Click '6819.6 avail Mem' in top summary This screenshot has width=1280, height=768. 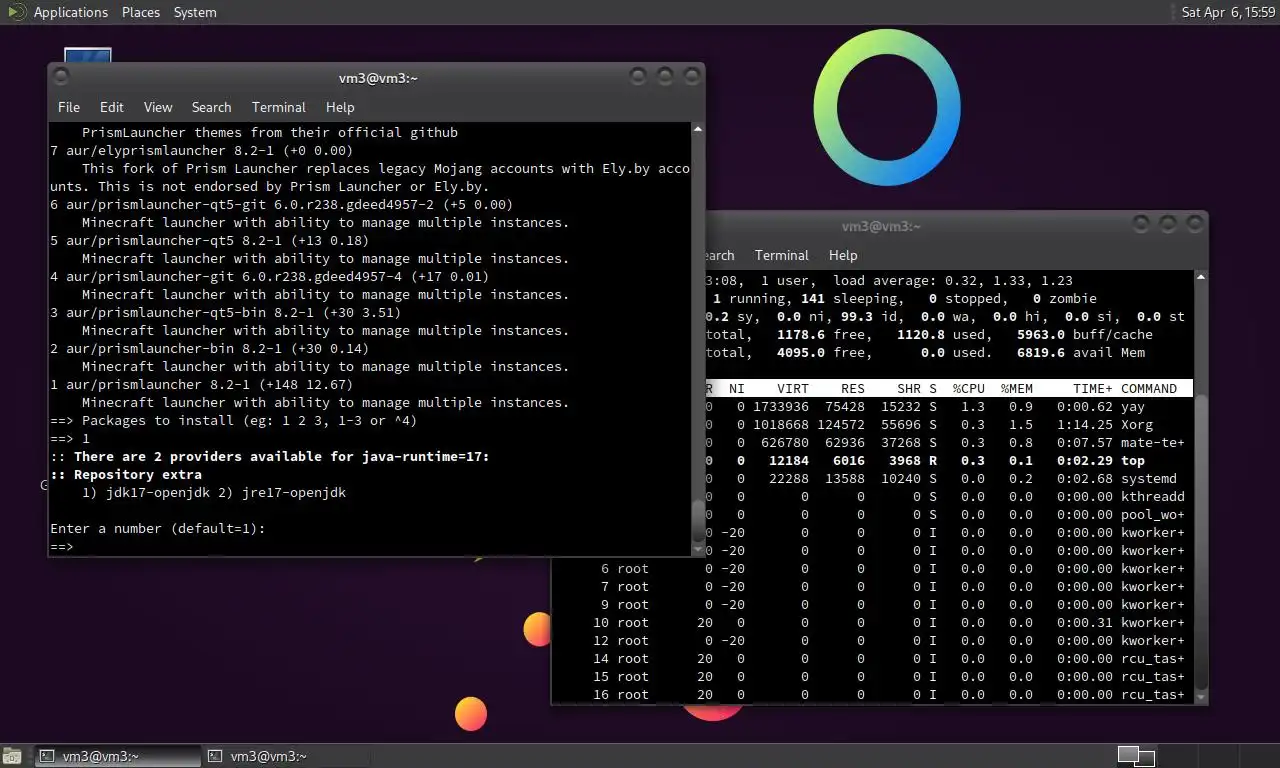(x=1081, y=352)
